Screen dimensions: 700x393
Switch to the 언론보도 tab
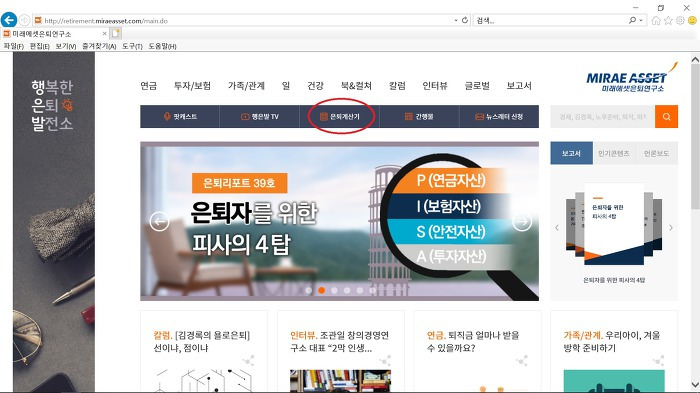(656, 153)
